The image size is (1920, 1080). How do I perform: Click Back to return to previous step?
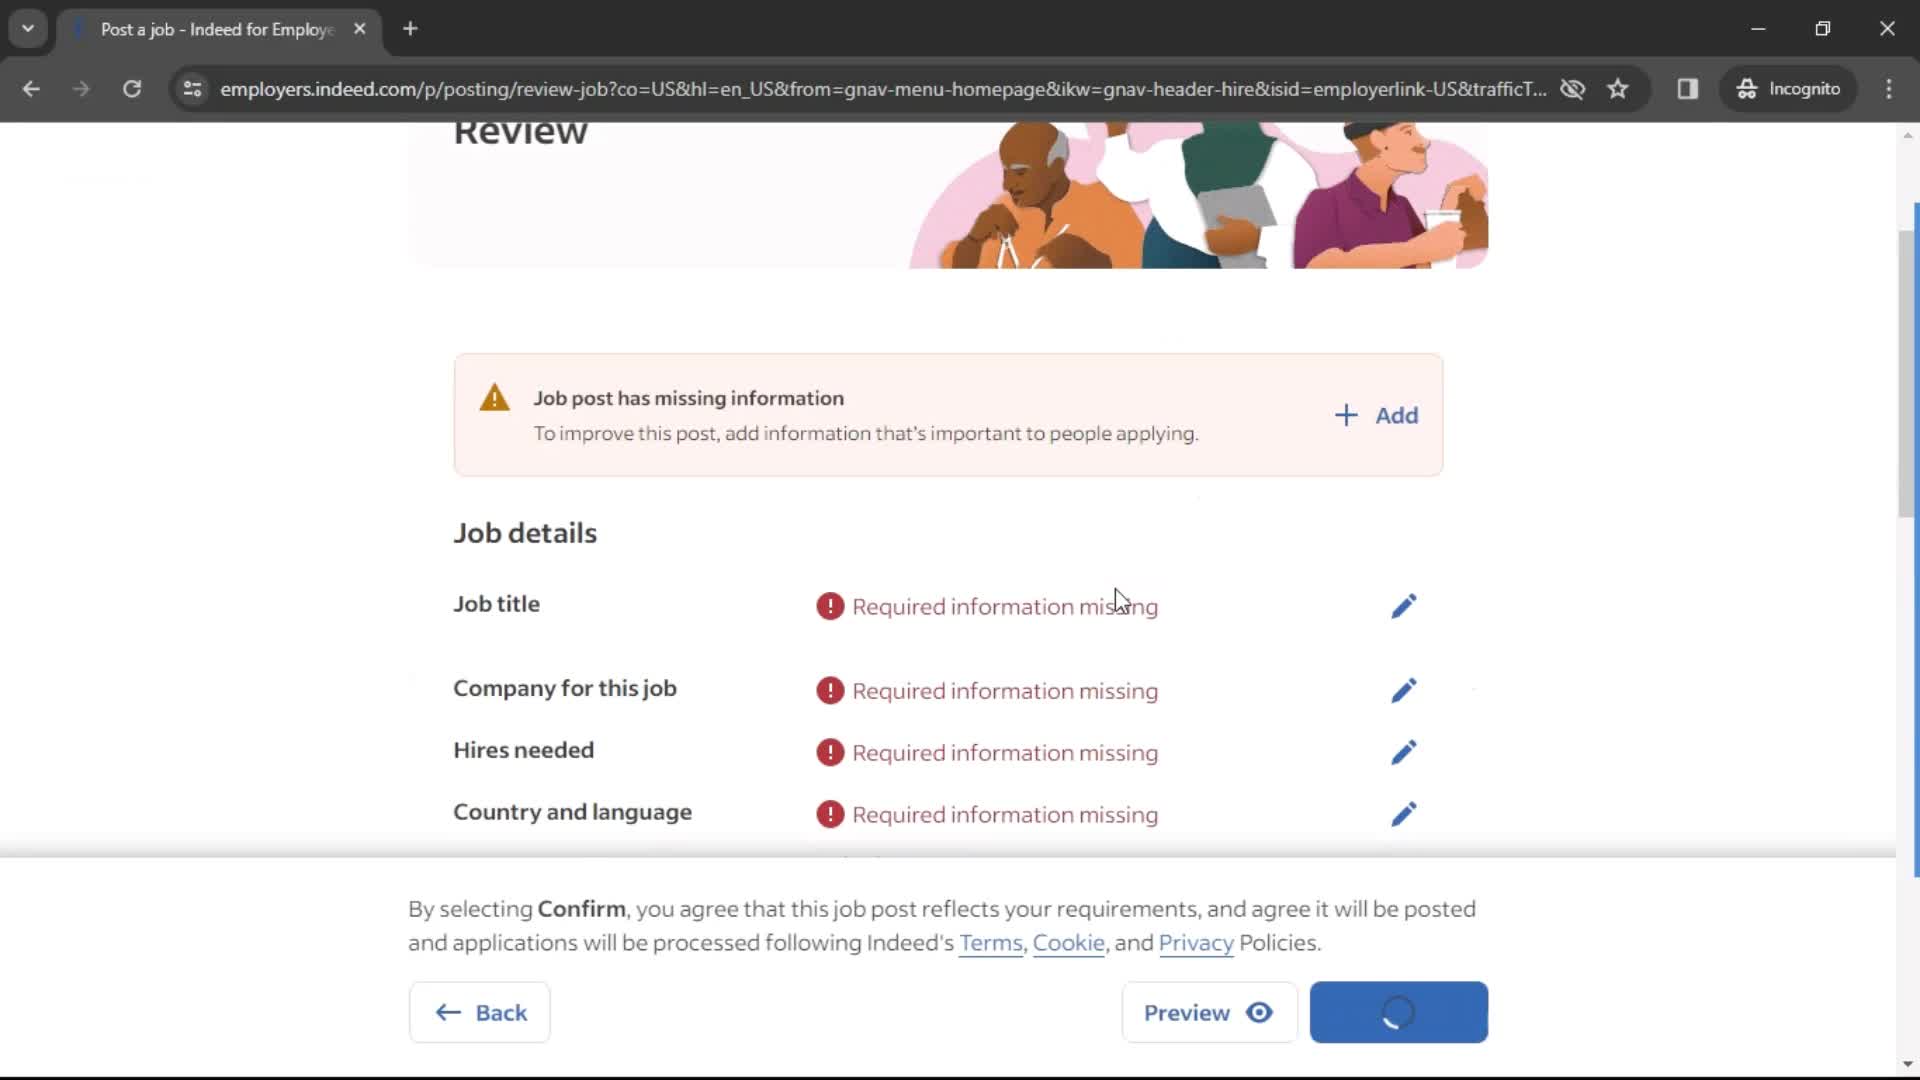point(481,1011)
